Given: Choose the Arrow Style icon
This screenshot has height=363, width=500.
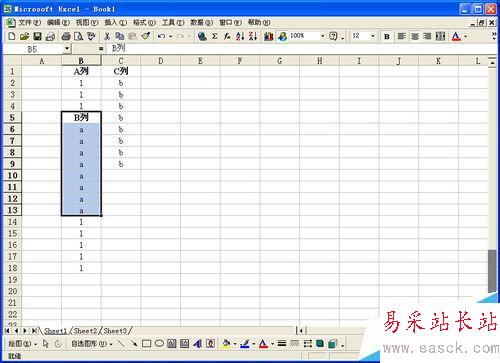Looking at the screenshot, I should (x=307, y=343).
